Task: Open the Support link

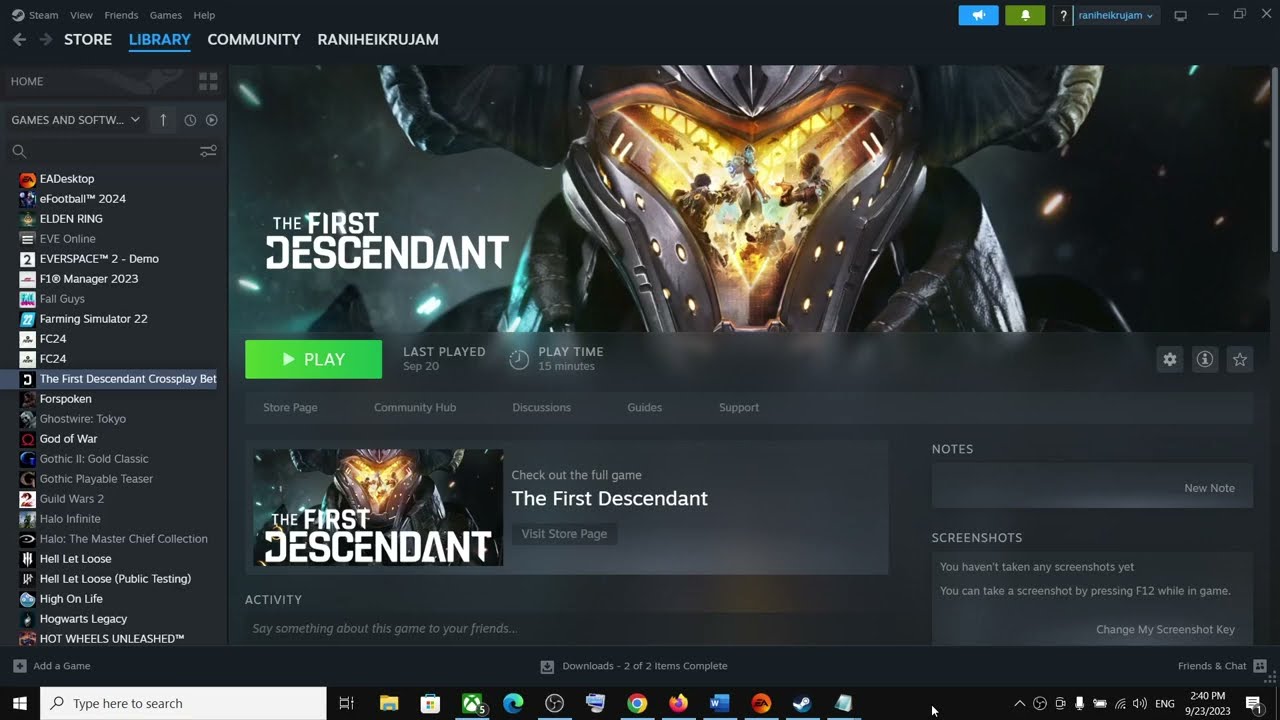Action: pyautogui.click(x=739, y=407)
